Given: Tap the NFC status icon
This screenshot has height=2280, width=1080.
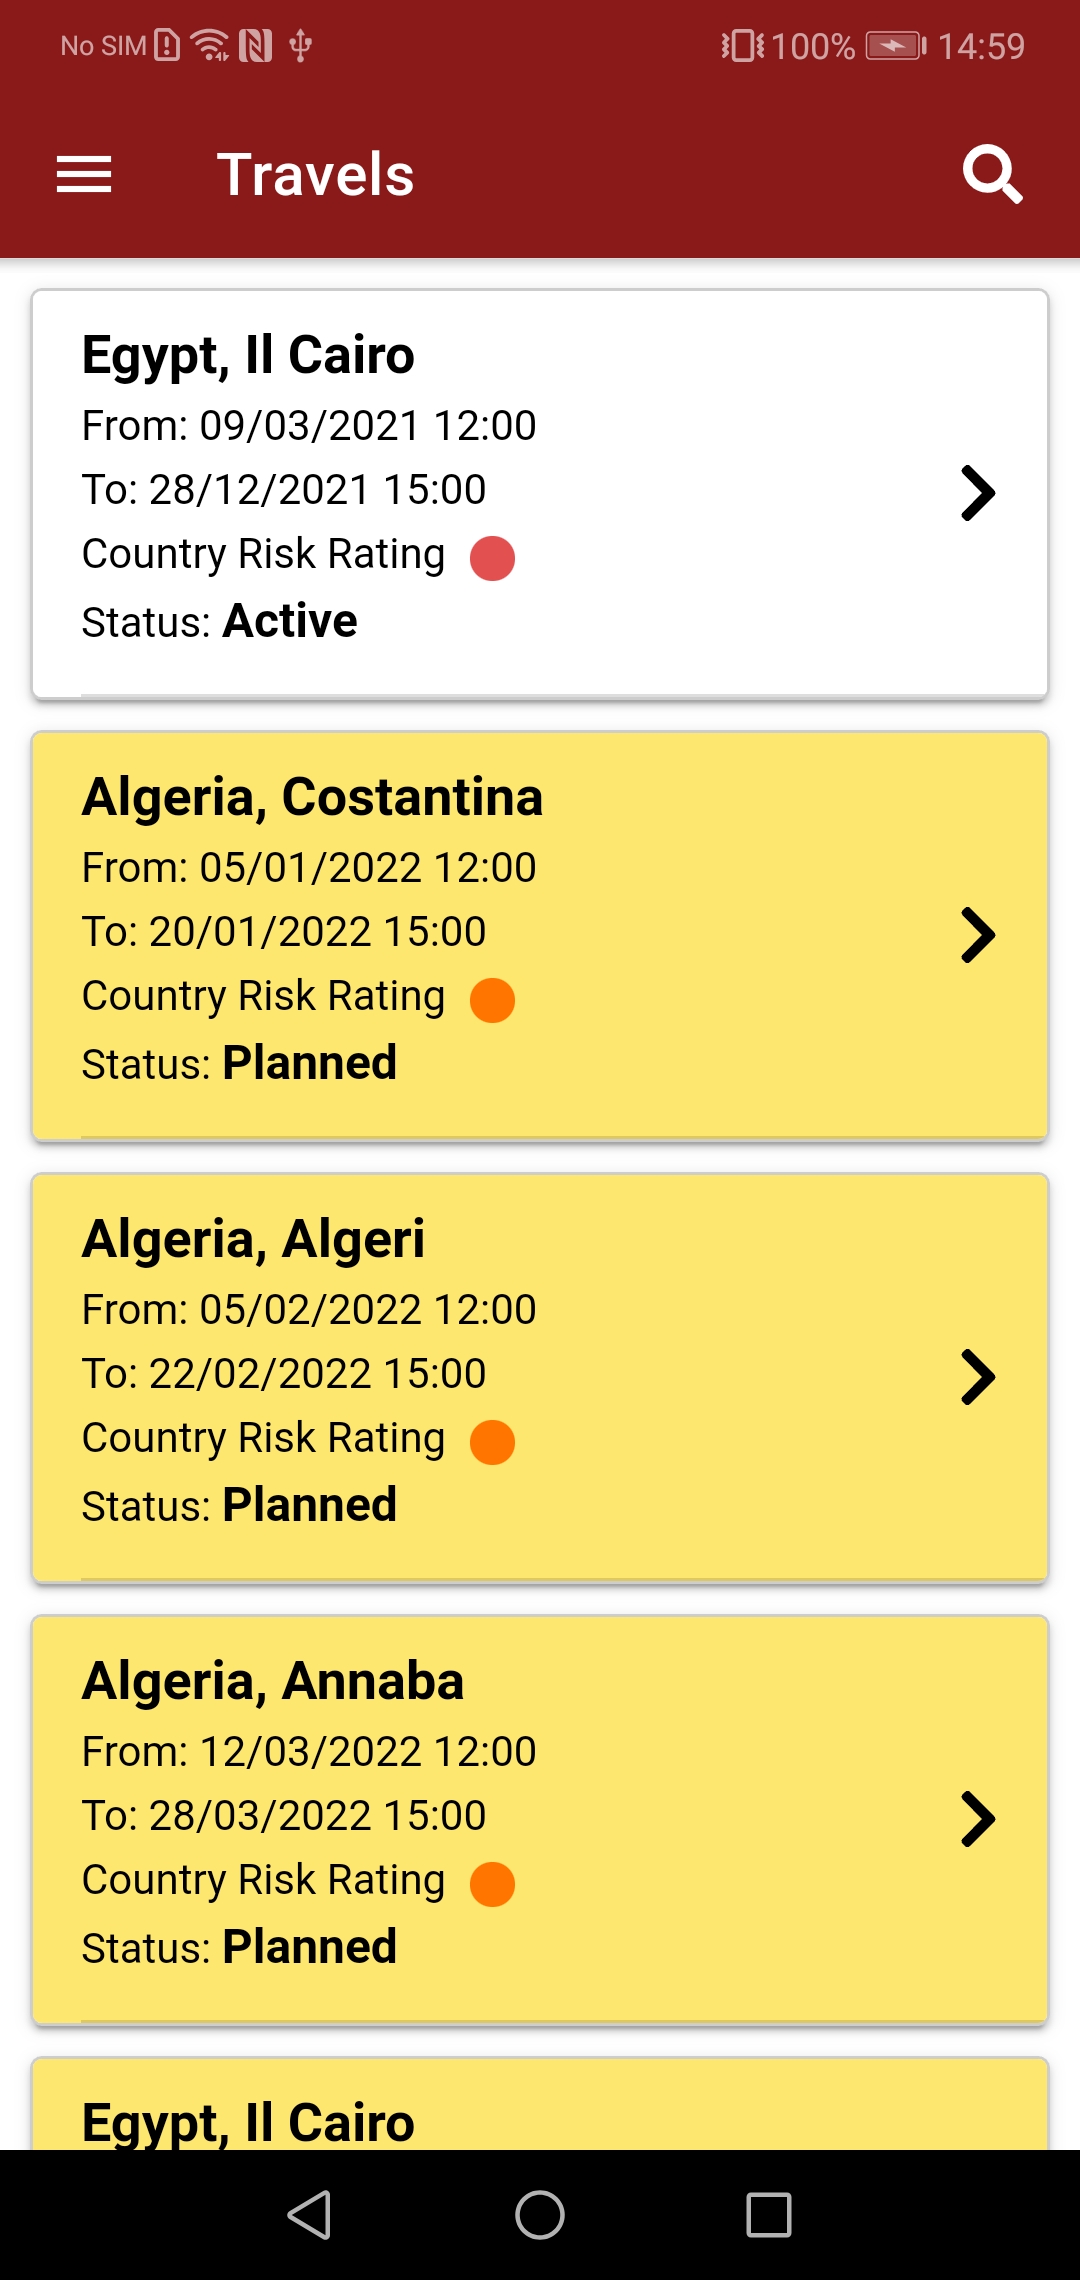Looking at the screenshot, I should [x=256, y=45].
